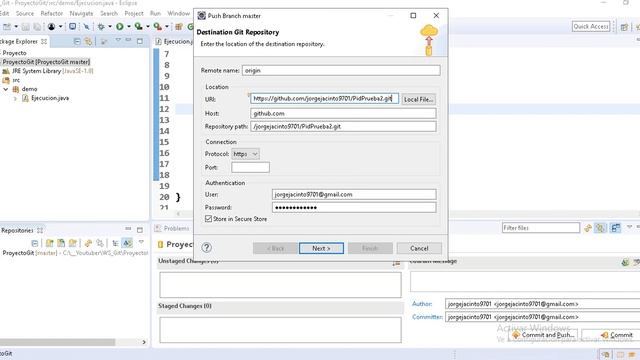The height and width of the screenshot is (360, 640).
Task: Collapse the demo package node
Action: [x=6, y=89]
